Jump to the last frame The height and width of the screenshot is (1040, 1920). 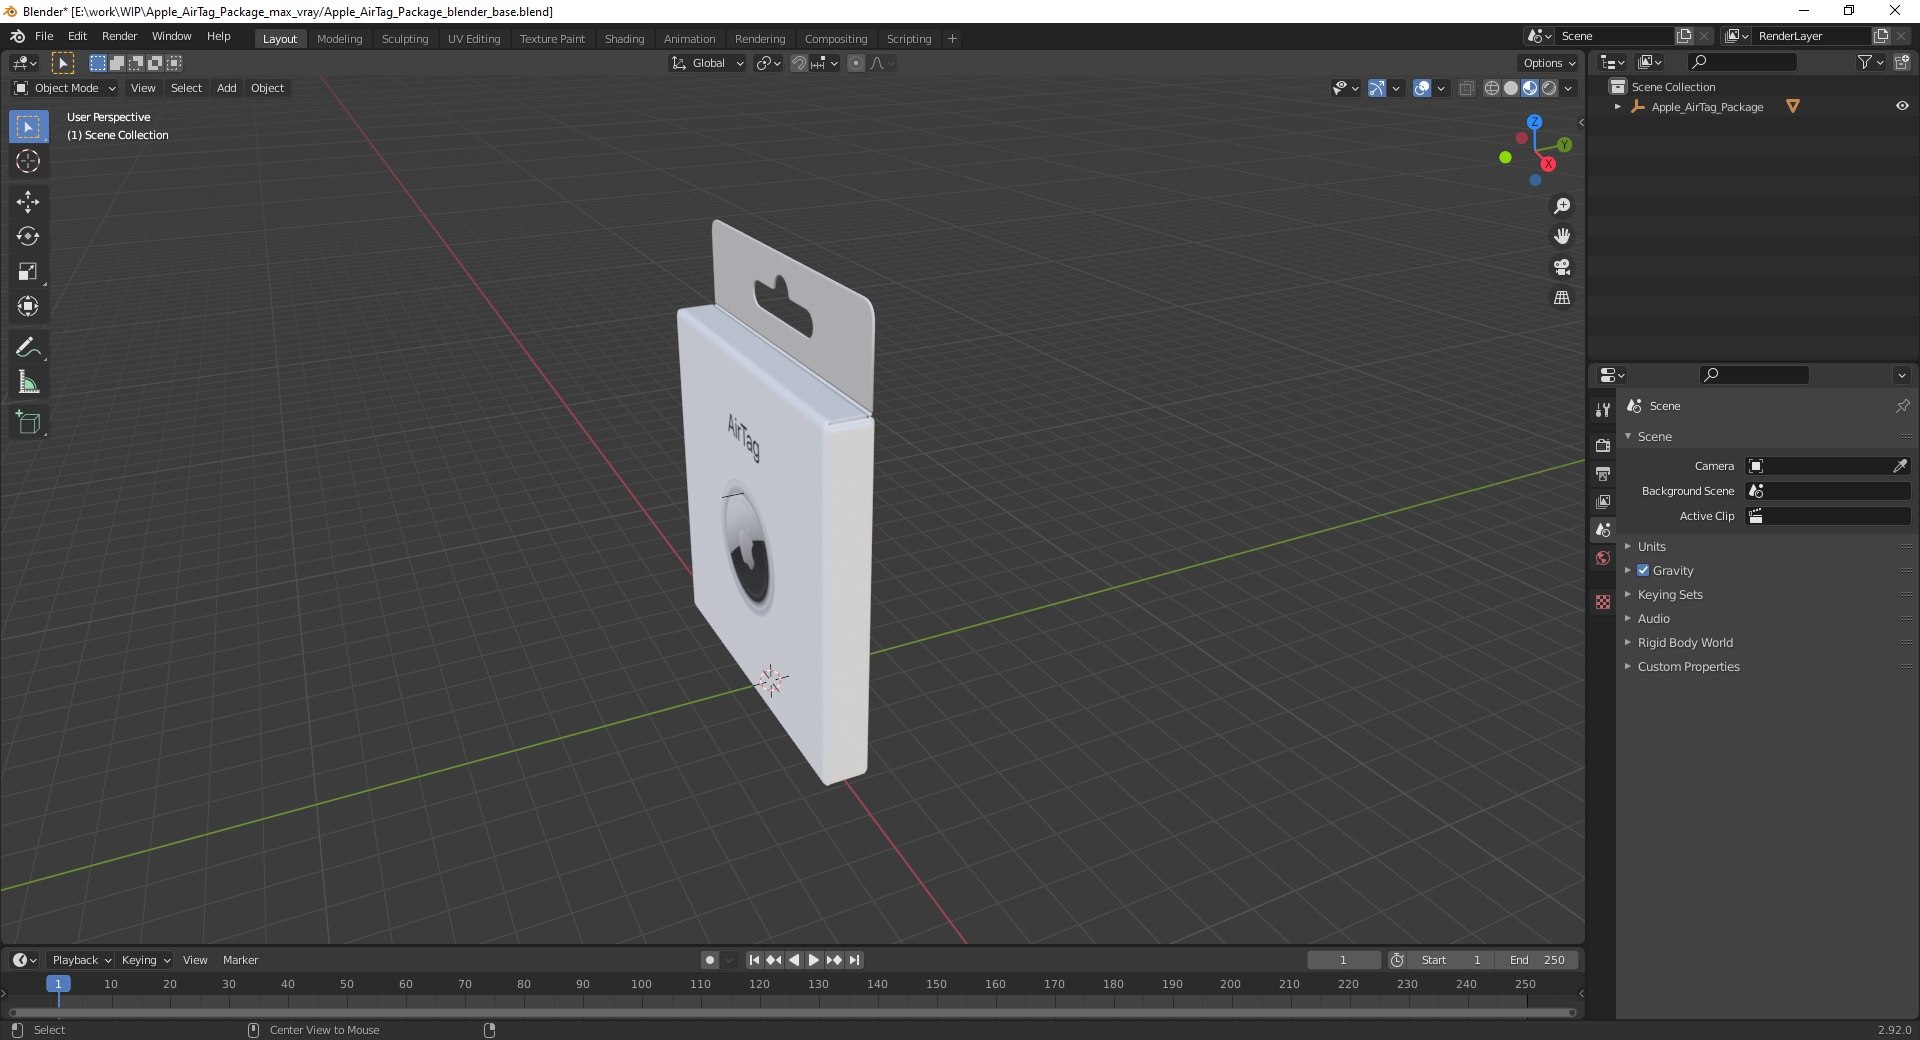pyautogui.click(x=854, y=960)
